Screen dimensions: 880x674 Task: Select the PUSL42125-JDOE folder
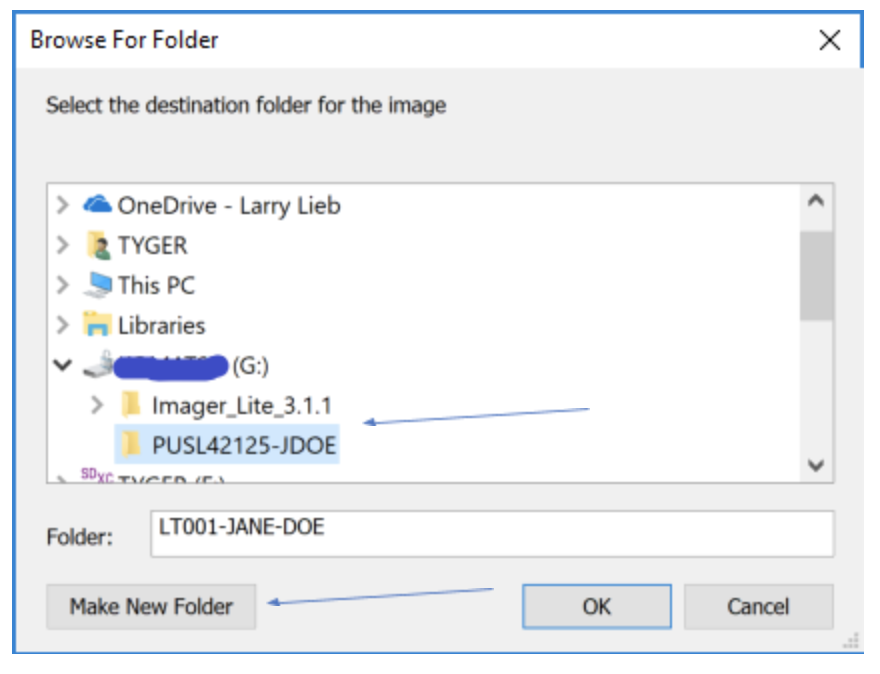coord(244,446)
